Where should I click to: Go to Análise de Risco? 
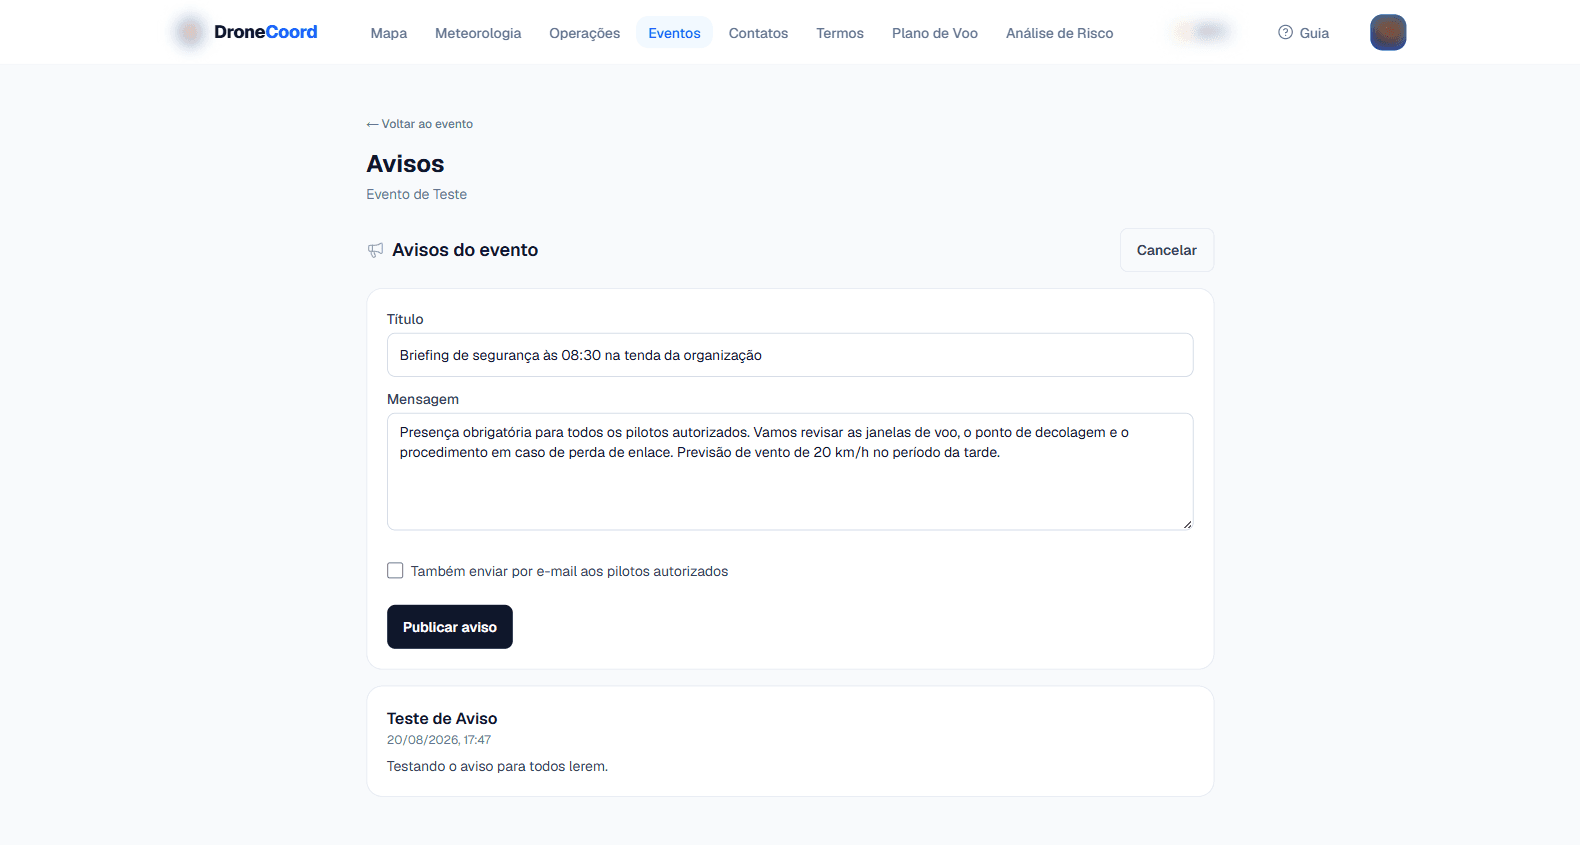pos(1059,33)
